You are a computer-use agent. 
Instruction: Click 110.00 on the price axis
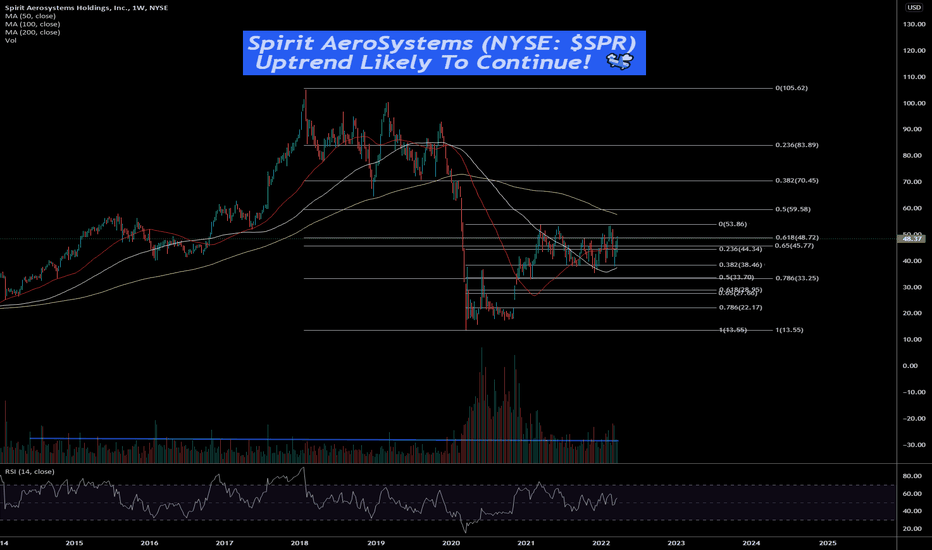click(x=914, y=77)
